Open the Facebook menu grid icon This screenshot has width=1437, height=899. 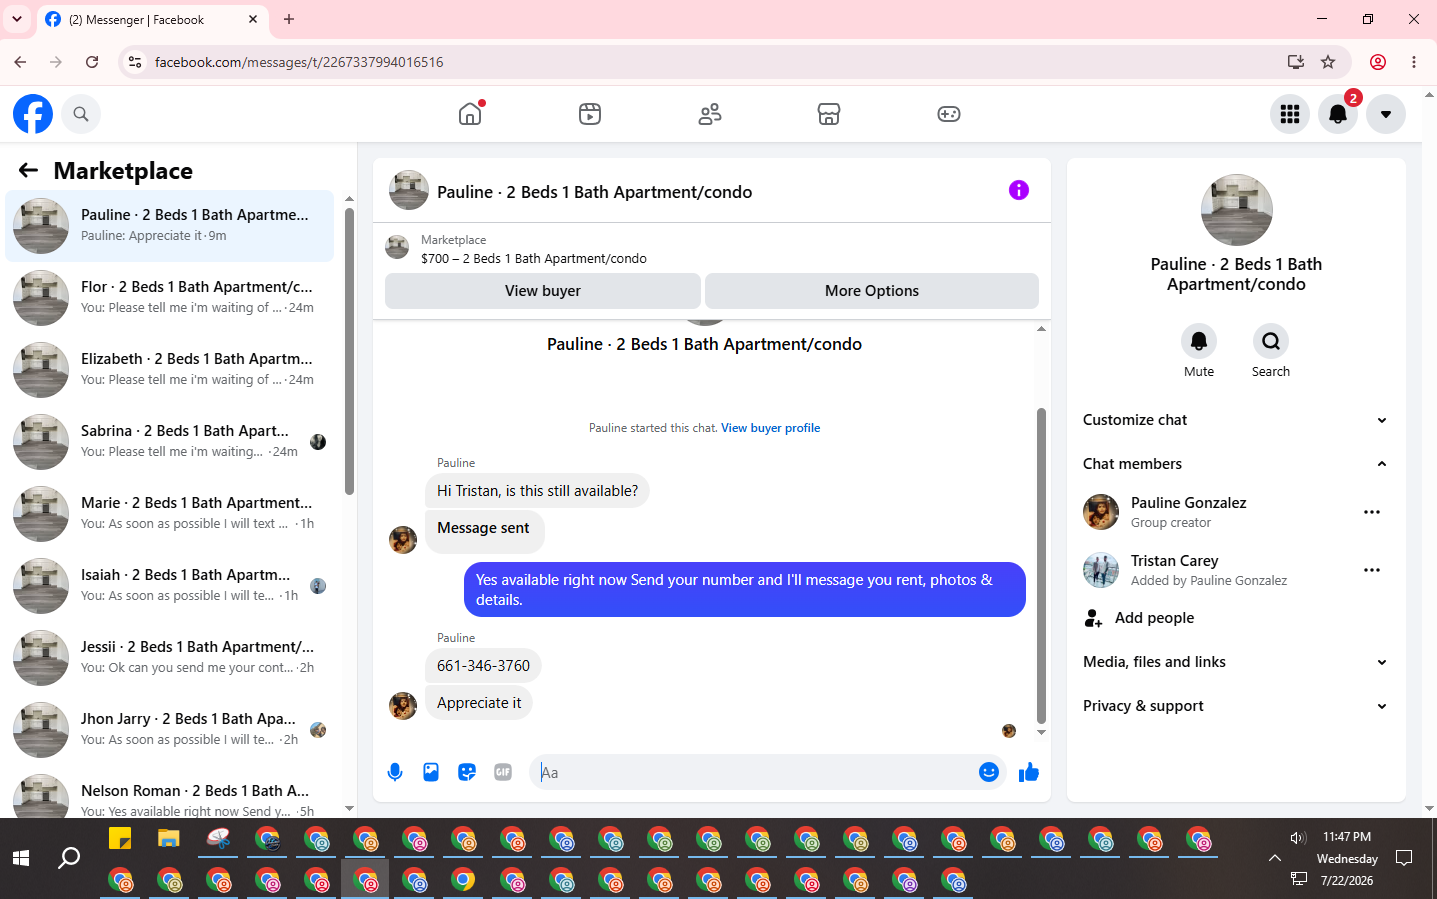point(1290,114)
